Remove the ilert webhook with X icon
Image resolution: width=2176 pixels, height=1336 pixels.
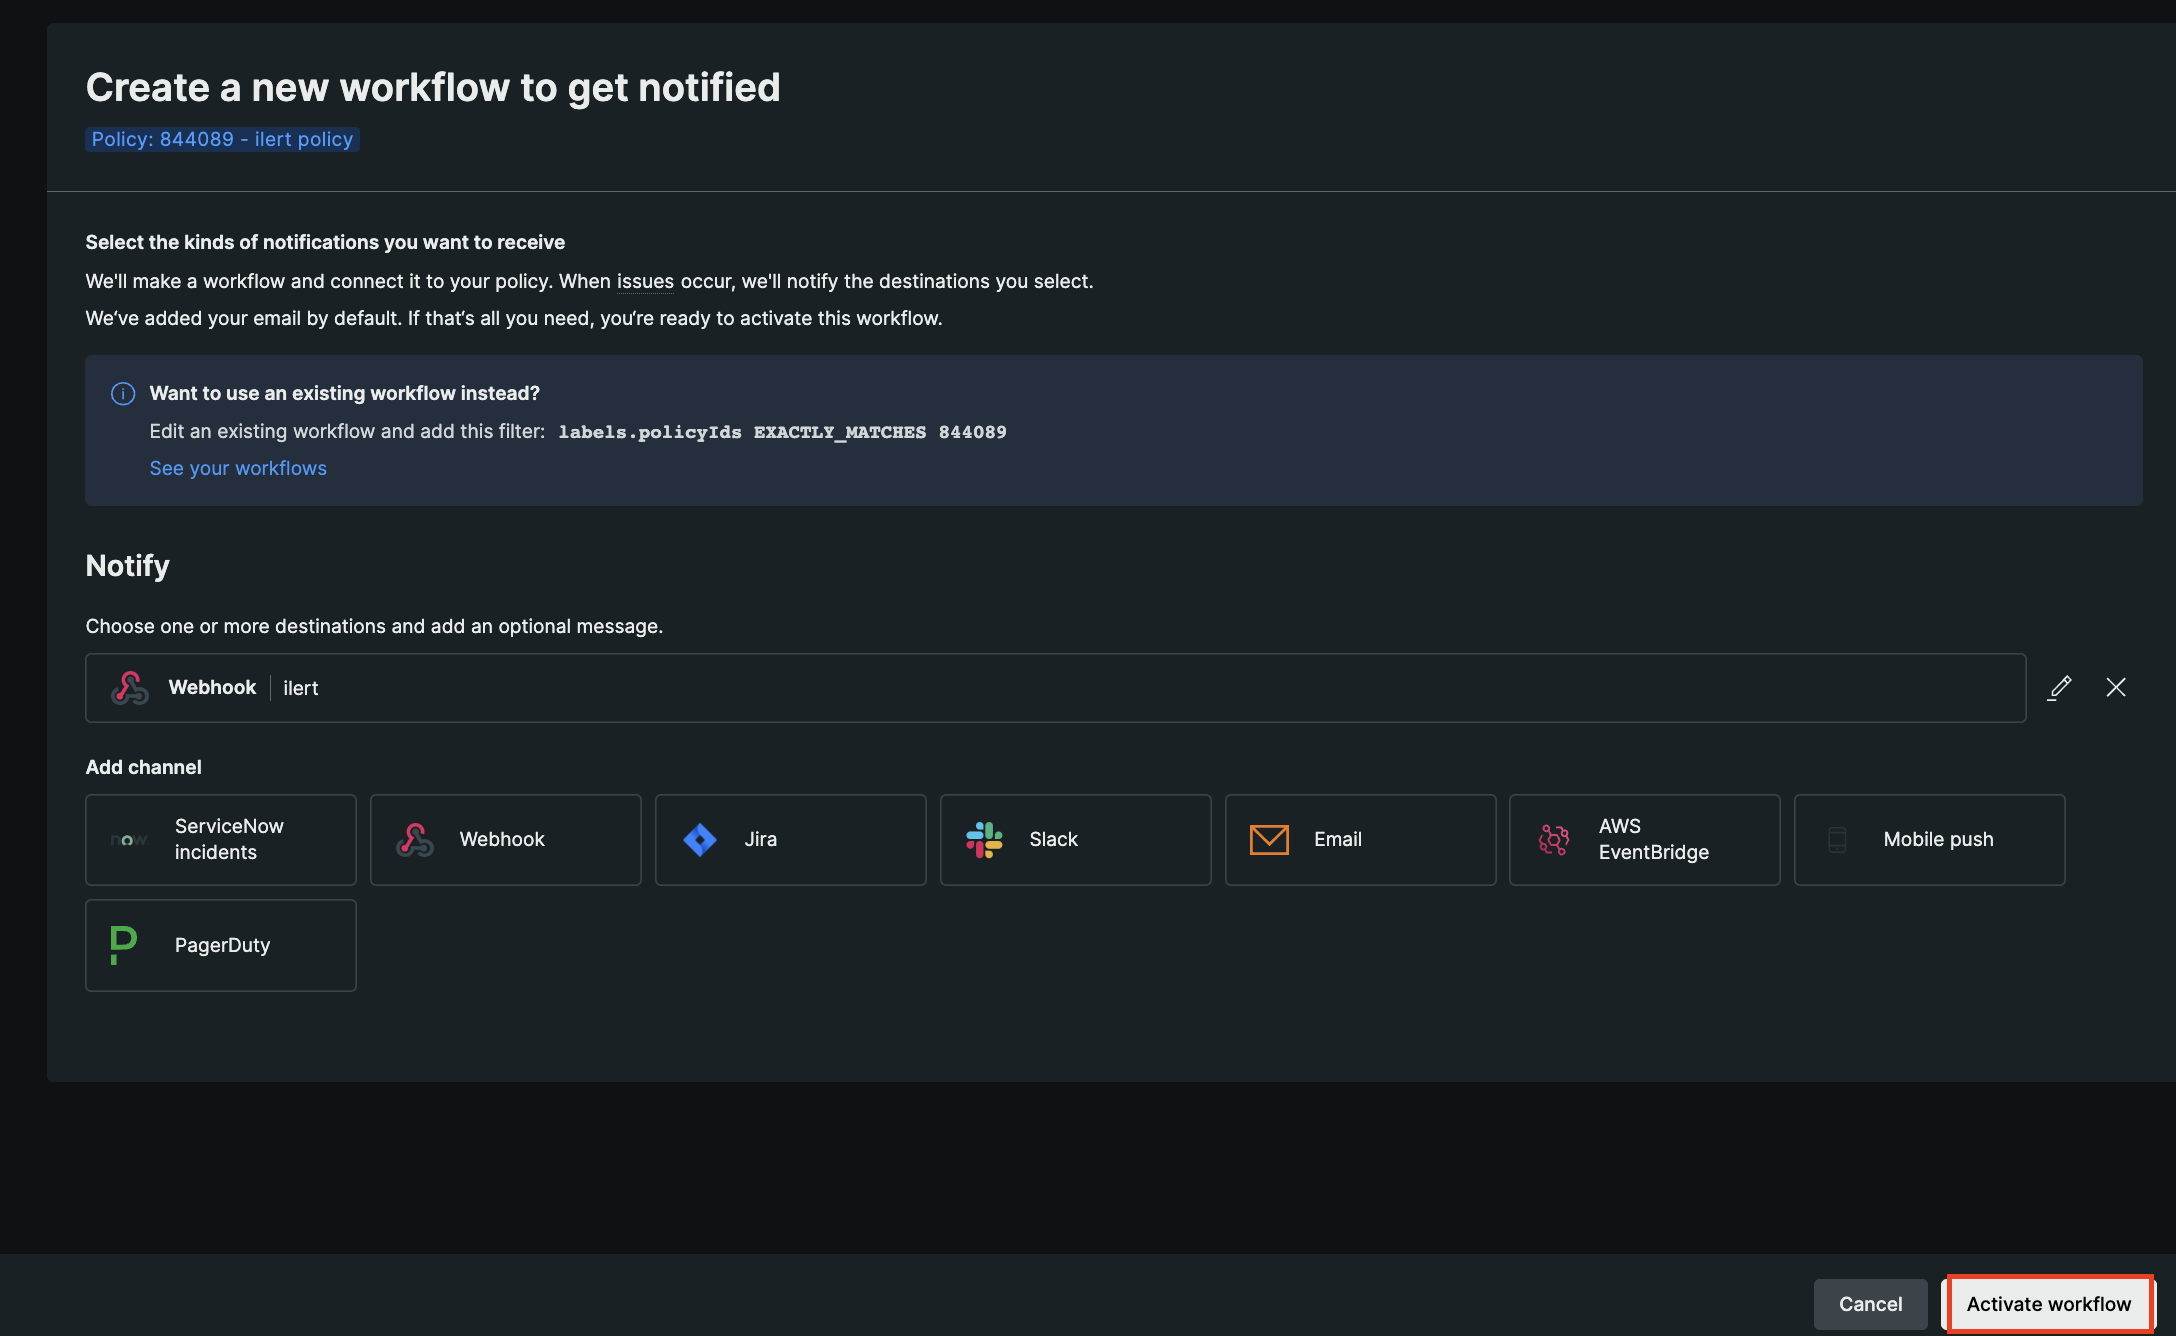[2115, 688]
